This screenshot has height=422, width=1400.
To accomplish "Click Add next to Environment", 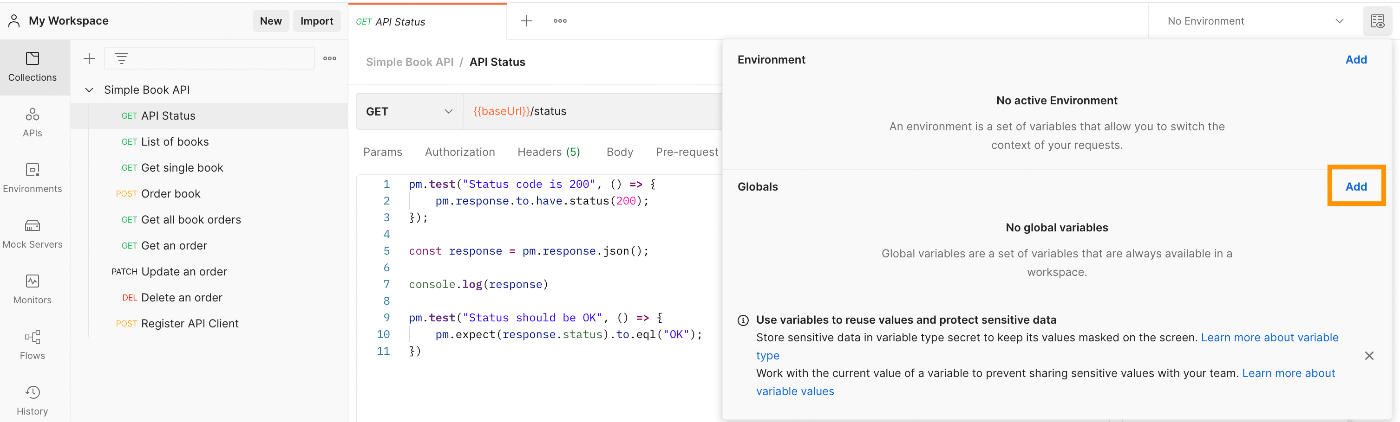I will click(x=1356, y=60).
